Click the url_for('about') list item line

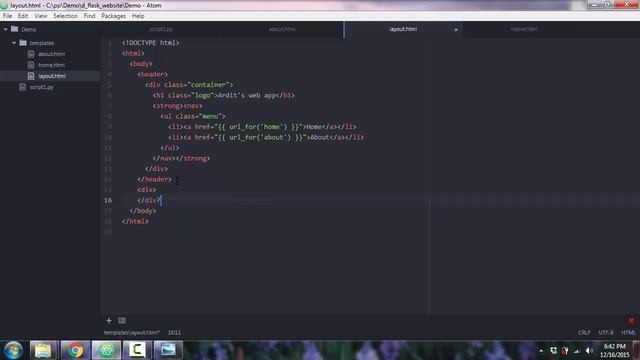click(x=266, y=138)
